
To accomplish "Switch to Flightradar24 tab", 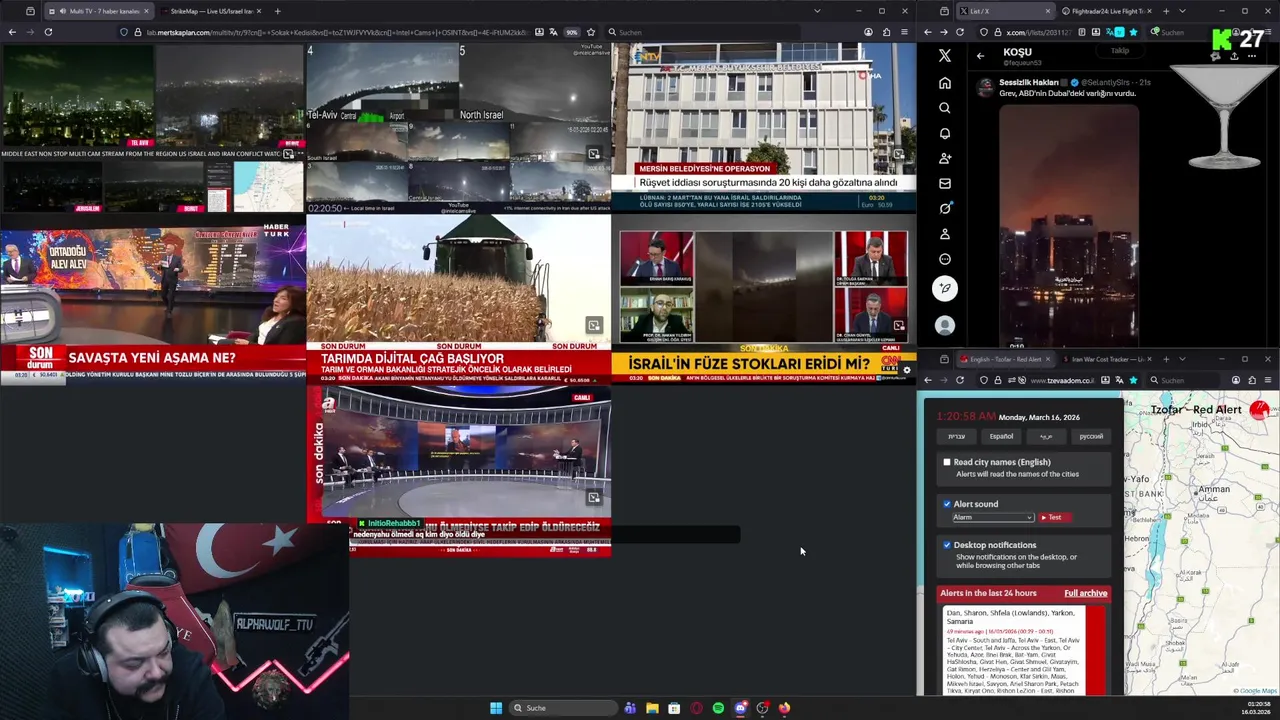I will click(1106, 11).
